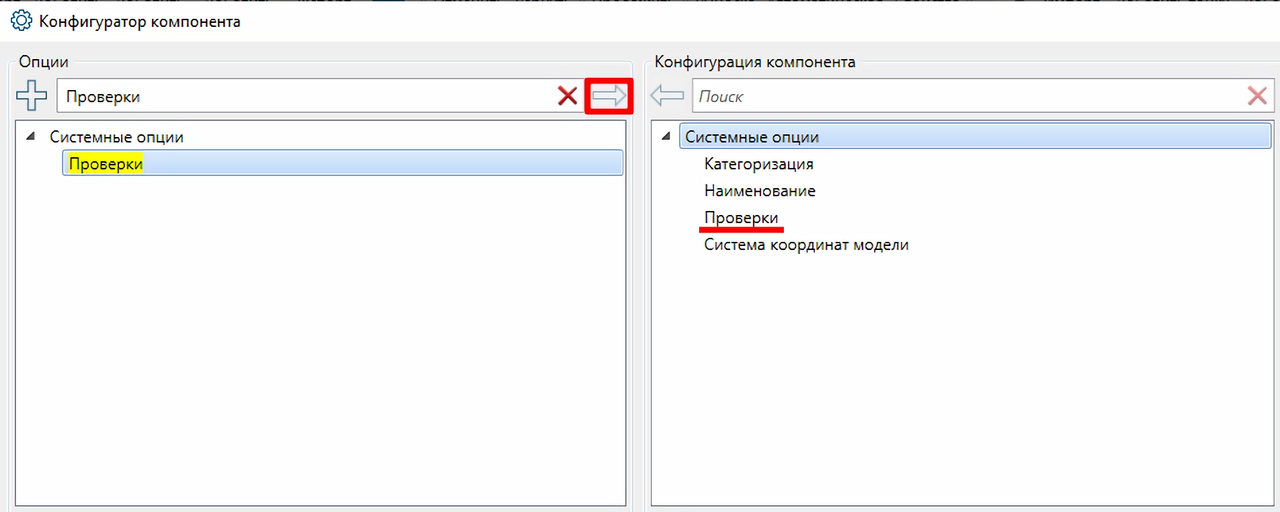Click the blue plus add-option icon

pyautogui.click(x=32, y=96)
